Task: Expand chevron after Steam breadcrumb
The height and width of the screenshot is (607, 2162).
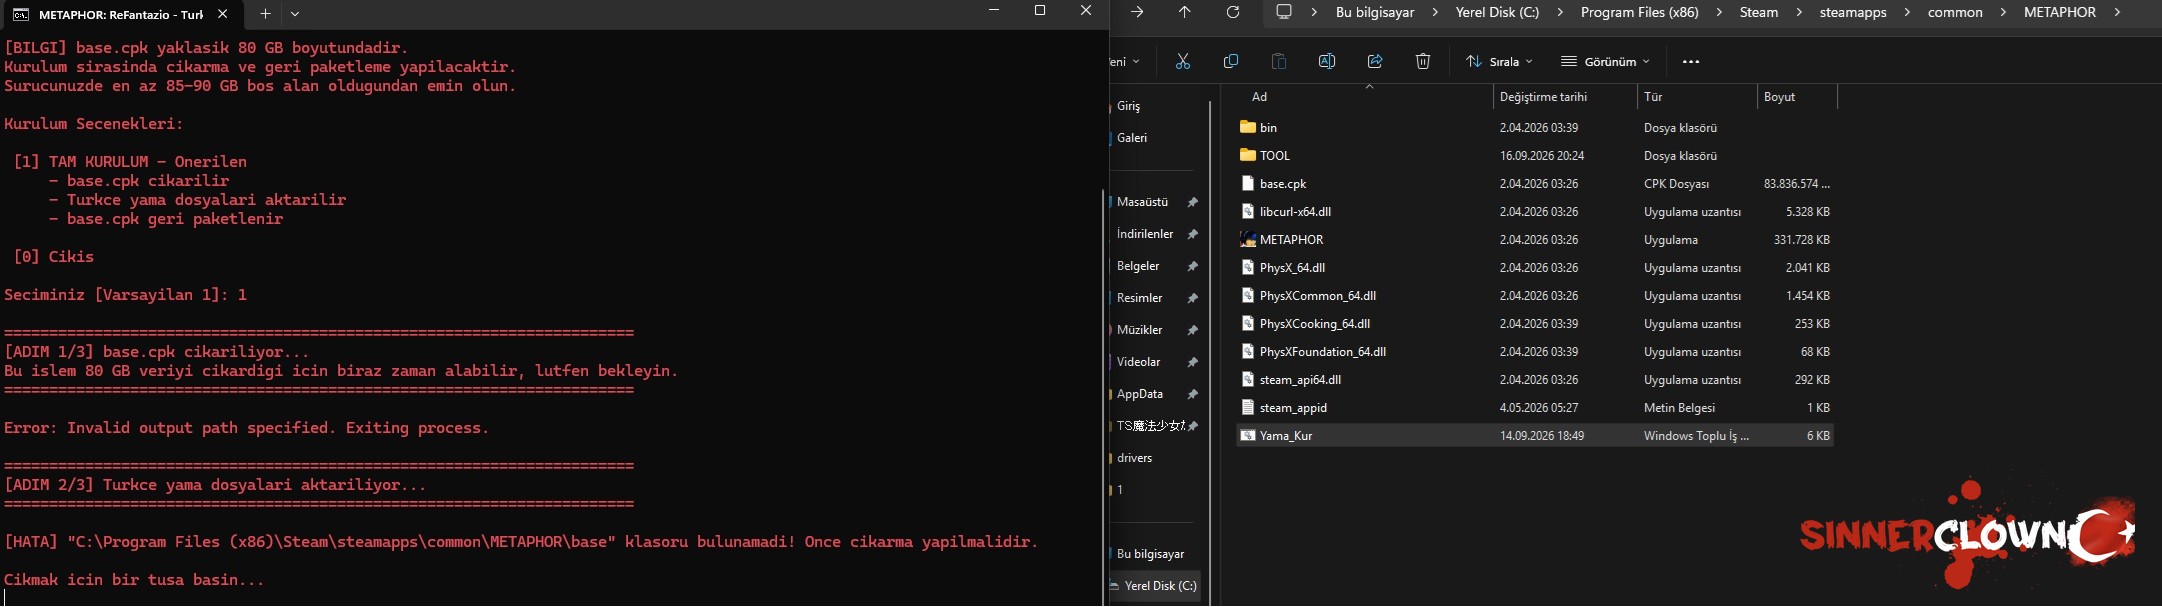Action: 1799,13
